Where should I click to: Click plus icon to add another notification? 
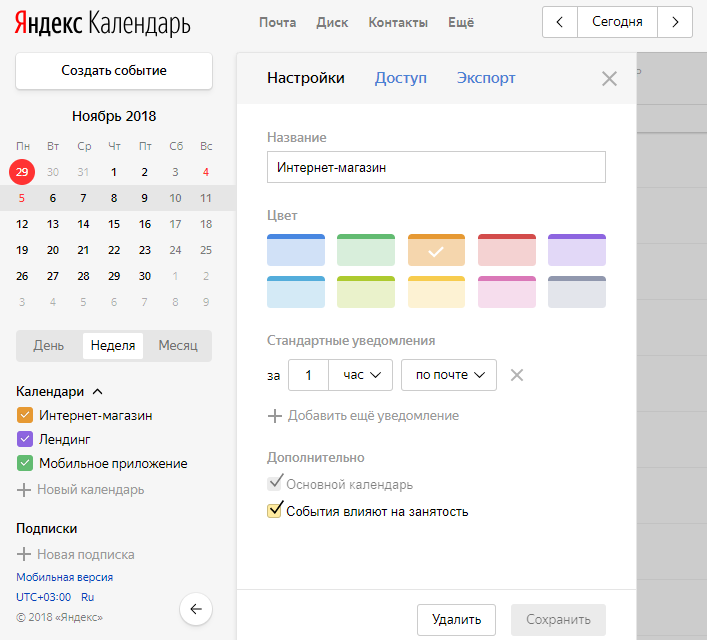point(275,416)
